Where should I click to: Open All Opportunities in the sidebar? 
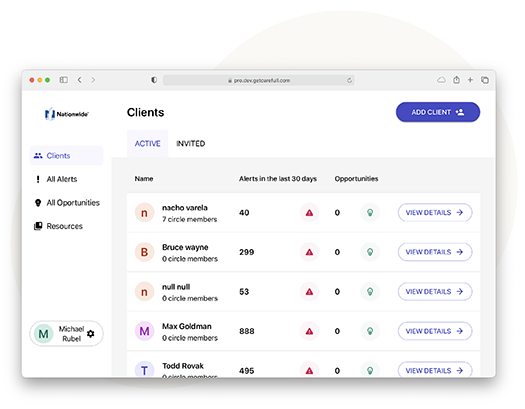pos(66,202)
